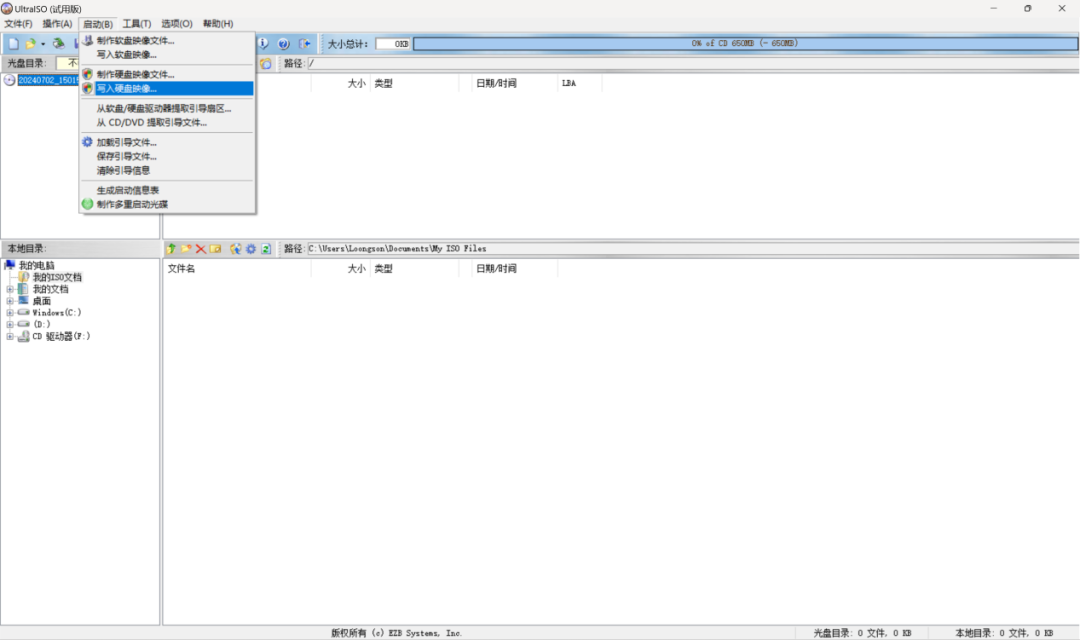Screen dimensions: 1080x640
Task: Click the New folder icon in local toolbar
Action: coord(186,249)
